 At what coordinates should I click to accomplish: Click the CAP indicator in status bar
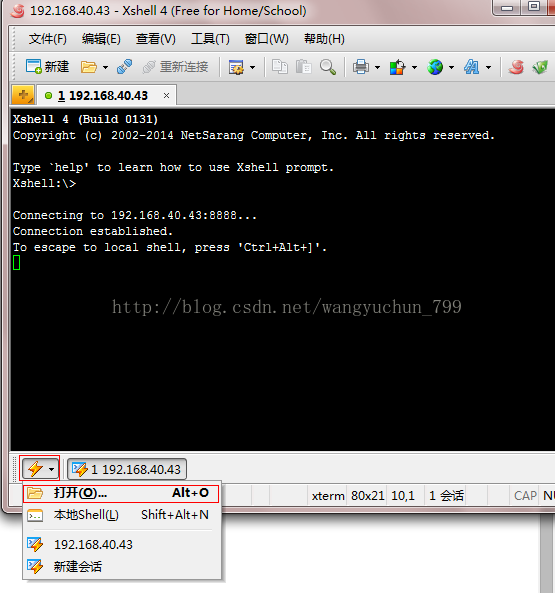pyautogui.click(x=525, y=495)
